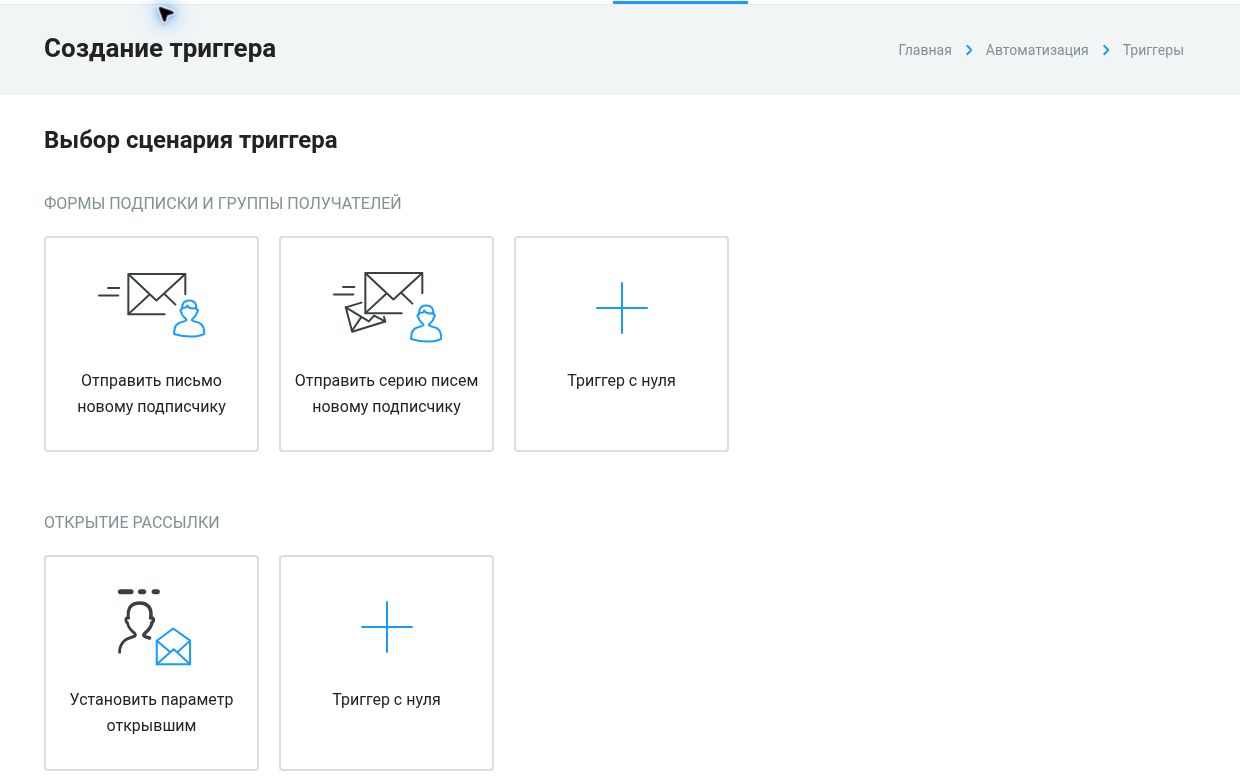Click the chevron between Главная and Автоматизация

pos(969,50)
